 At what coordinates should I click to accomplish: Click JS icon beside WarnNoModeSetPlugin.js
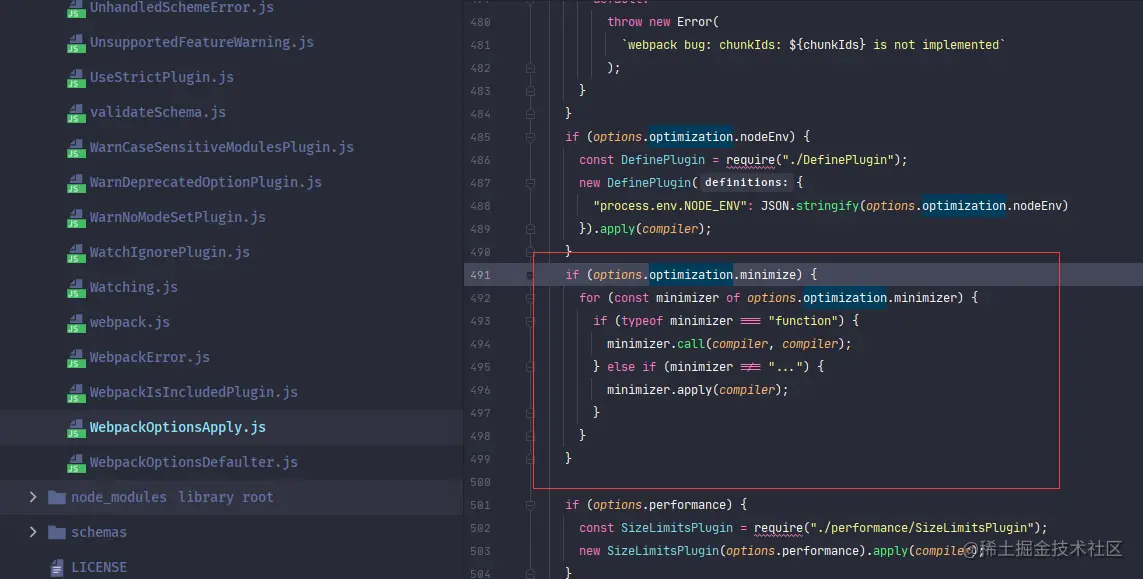coord(76,218)
